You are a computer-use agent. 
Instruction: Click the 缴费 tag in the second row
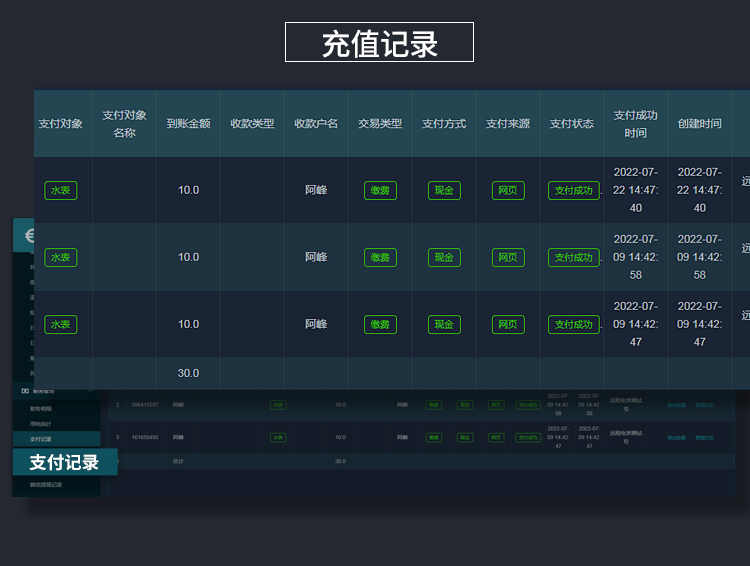click(x=380, y=257)
